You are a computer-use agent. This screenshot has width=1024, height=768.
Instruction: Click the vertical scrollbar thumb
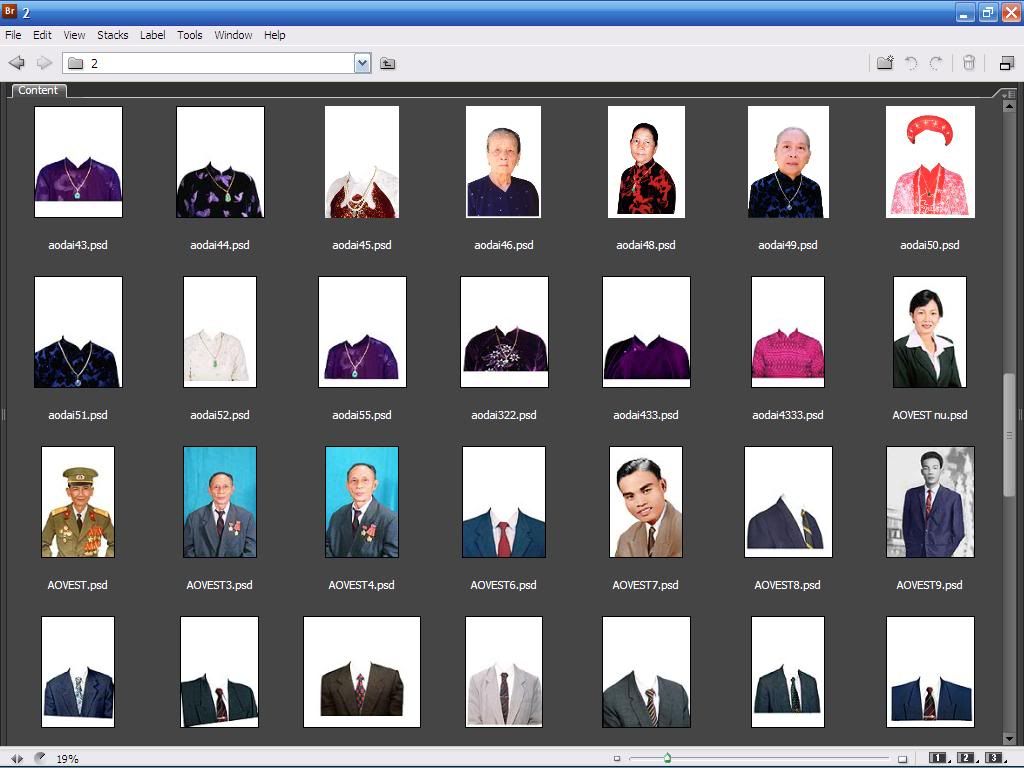(x=1009, y=436)
